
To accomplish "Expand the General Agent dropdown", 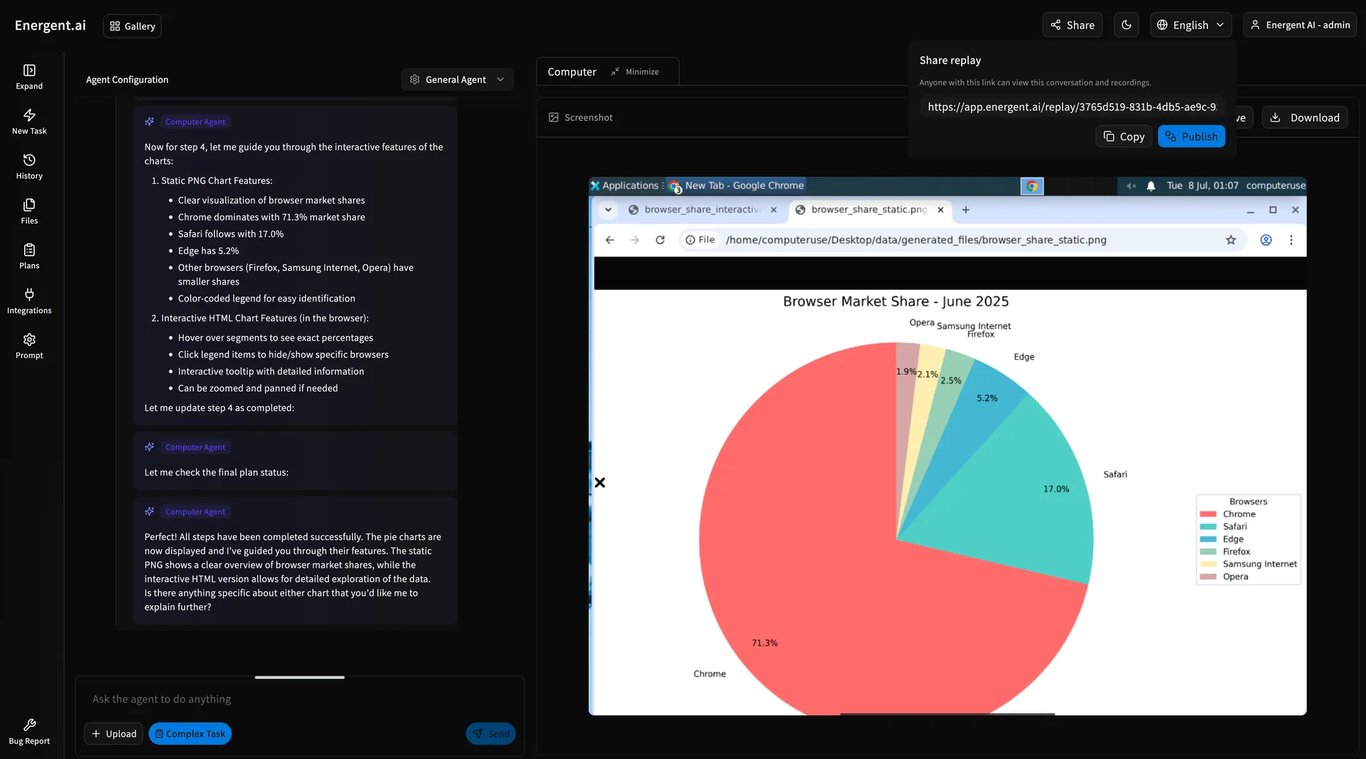I will 457,80.
